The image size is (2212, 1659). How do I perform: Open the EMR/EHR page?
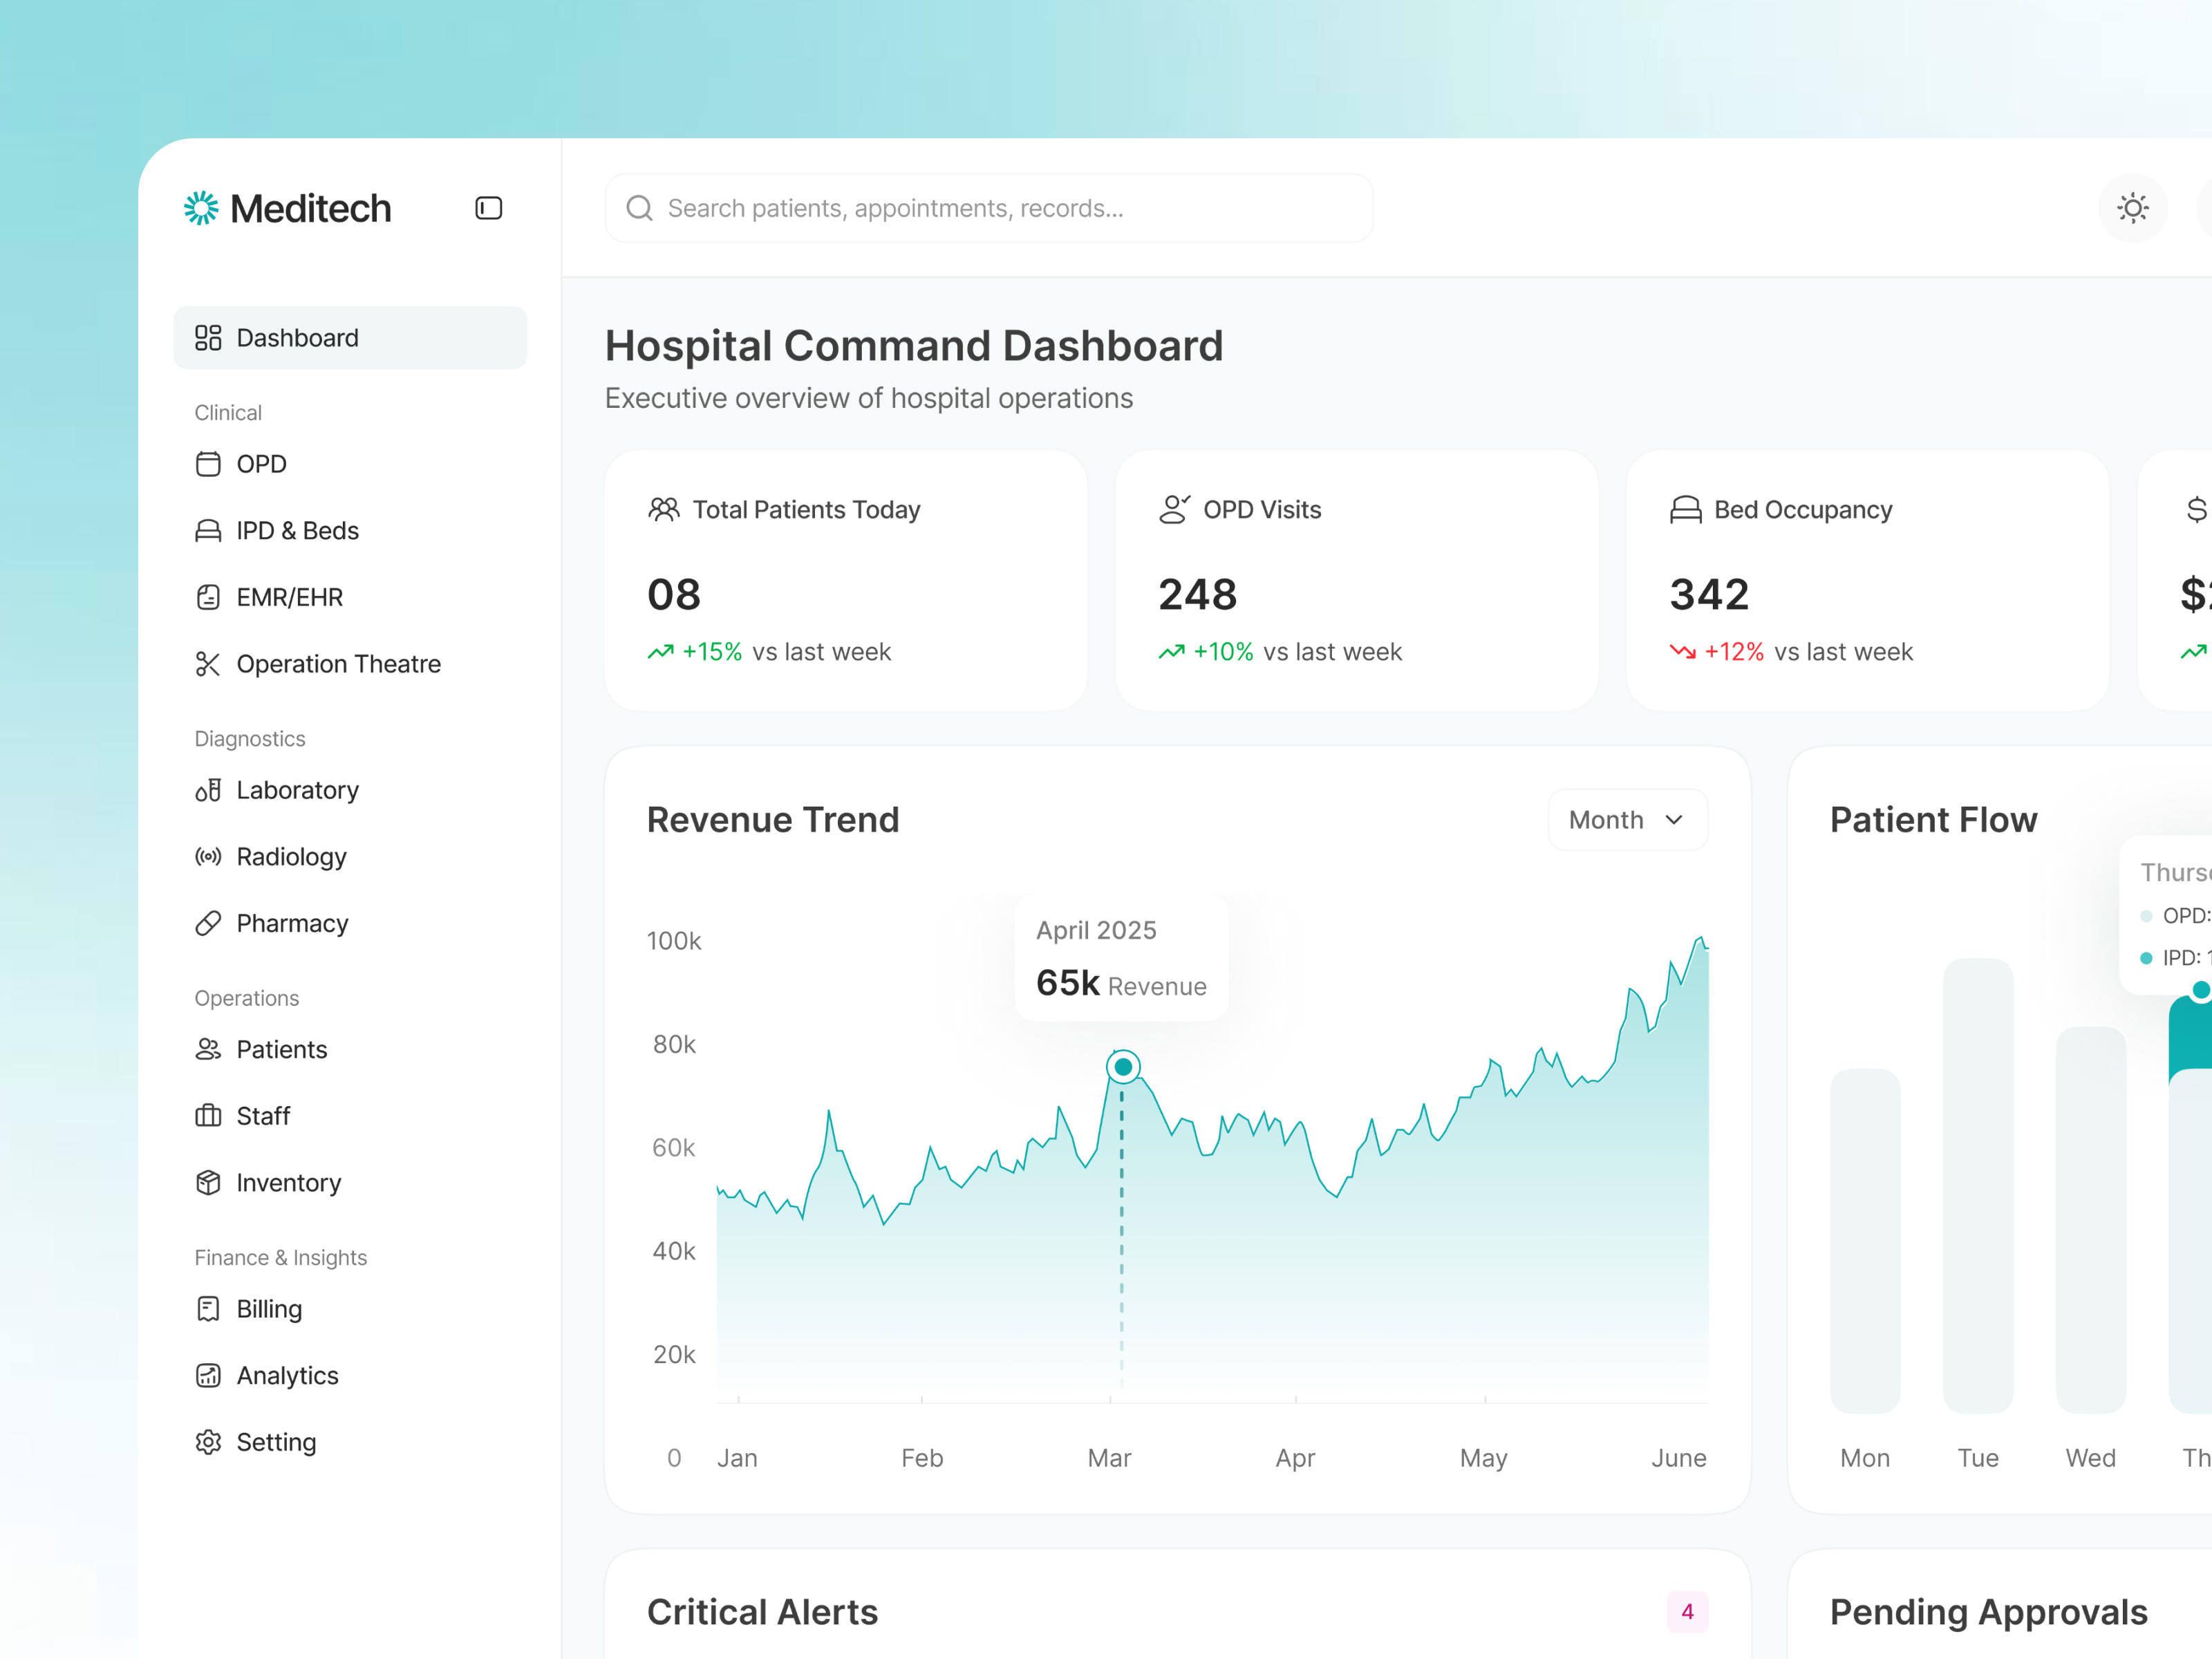click(x=289, y=596)
